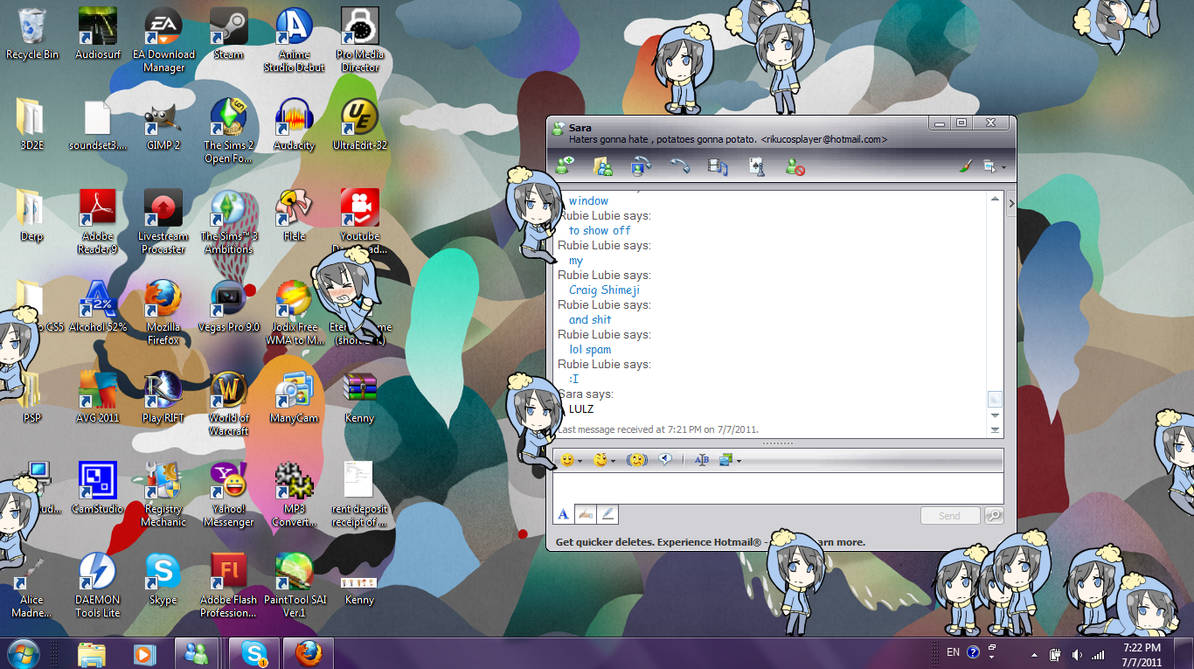This screenshot has height=669, width=1194.
Task: Open the Skype taskbar button
Action: coord(254,654)
